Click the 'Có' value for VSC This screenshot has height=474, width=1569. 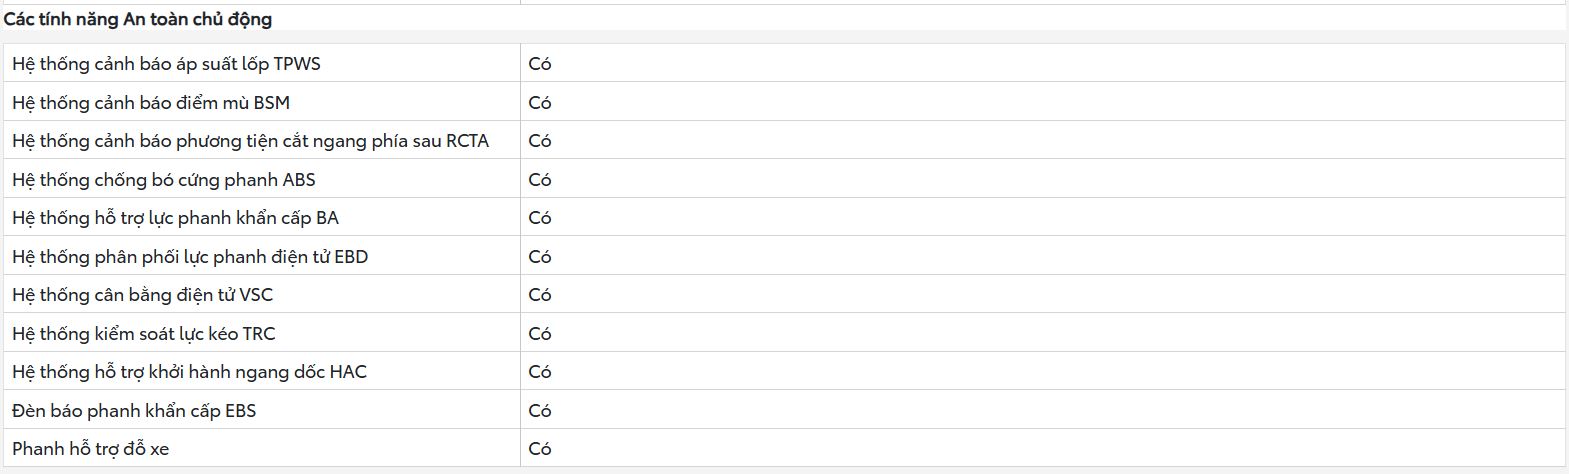click(x=540, y=294)
